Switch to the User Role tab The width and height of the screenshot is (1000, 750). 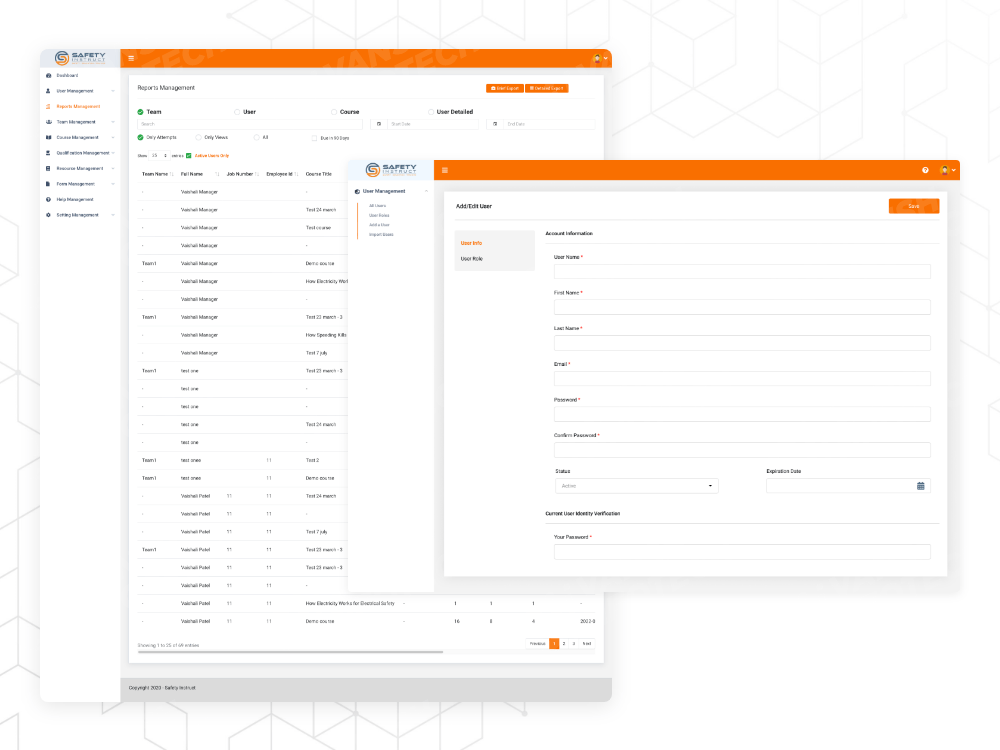click(x=470, y=259)
